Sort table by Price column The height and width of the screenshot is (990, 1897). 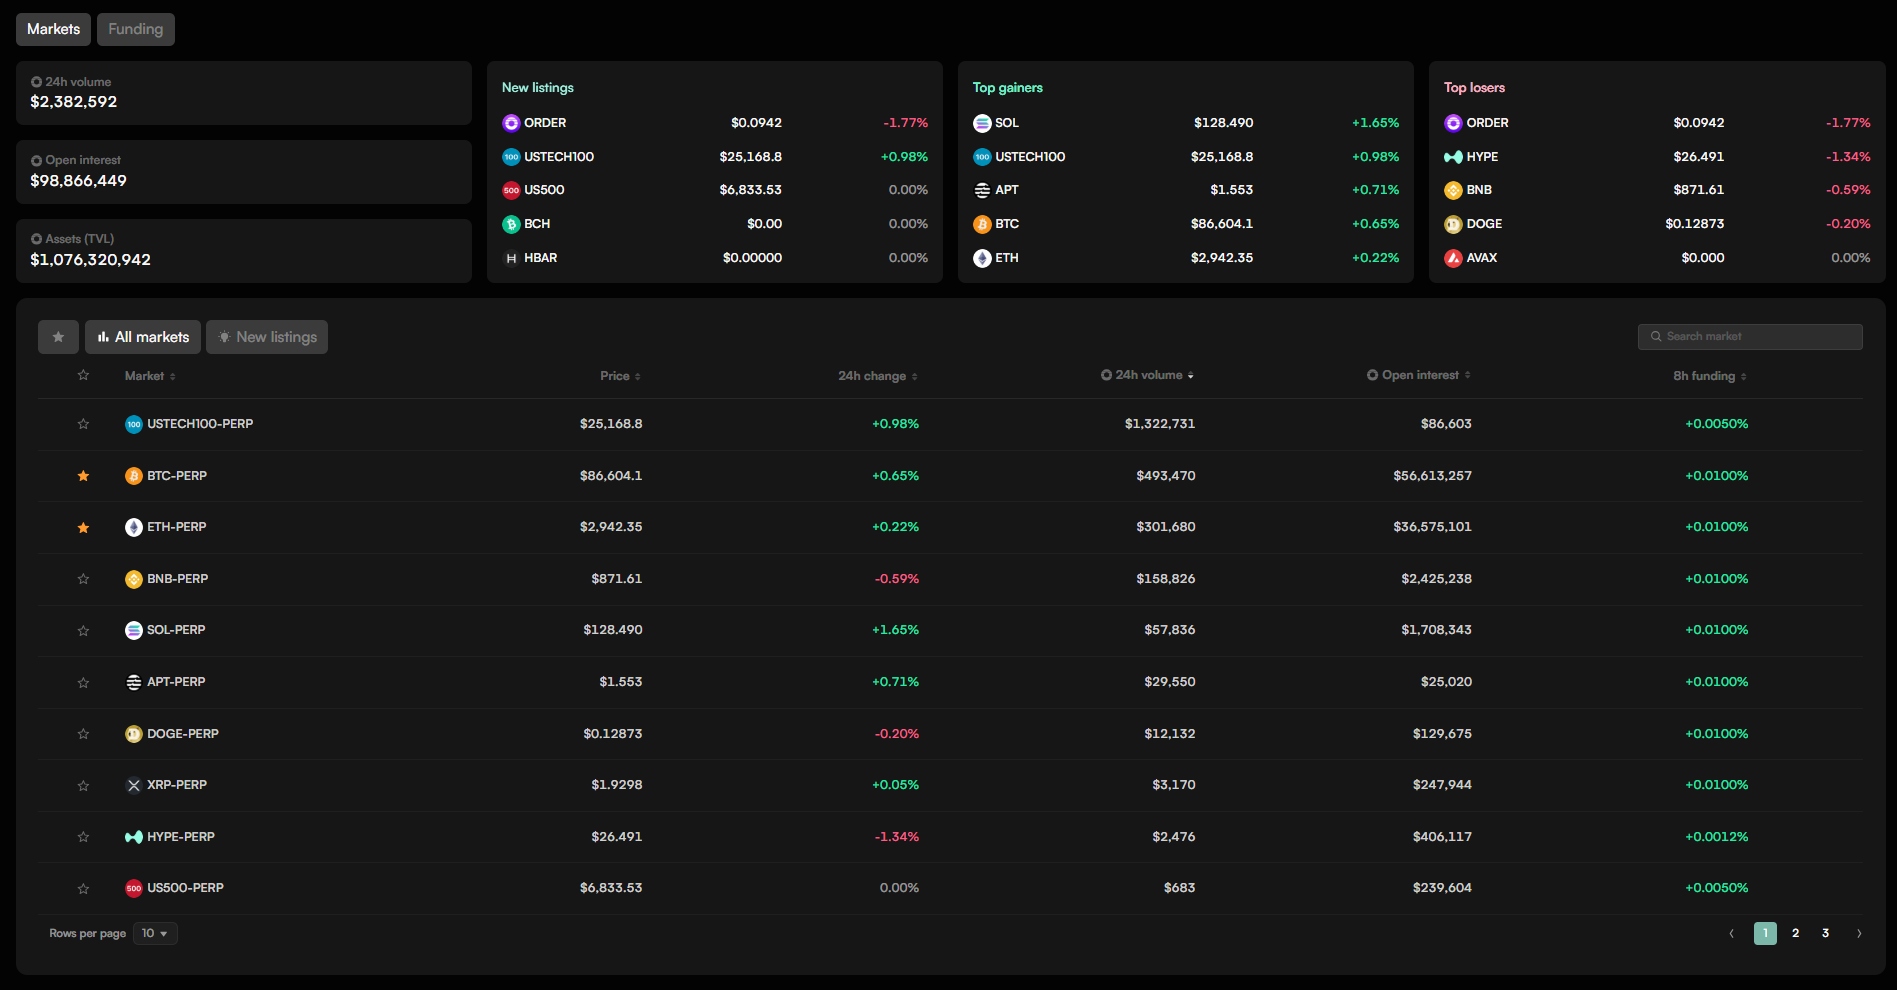pos(620,376)
